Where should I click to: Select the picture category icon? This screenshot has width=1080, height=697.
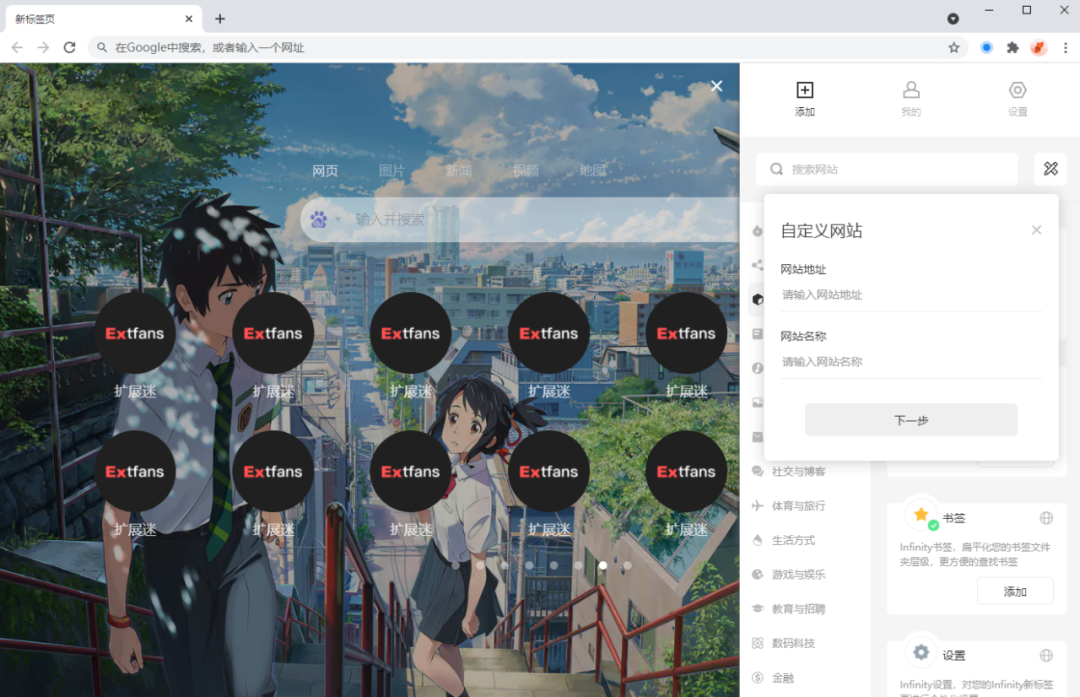coord(758,402)
